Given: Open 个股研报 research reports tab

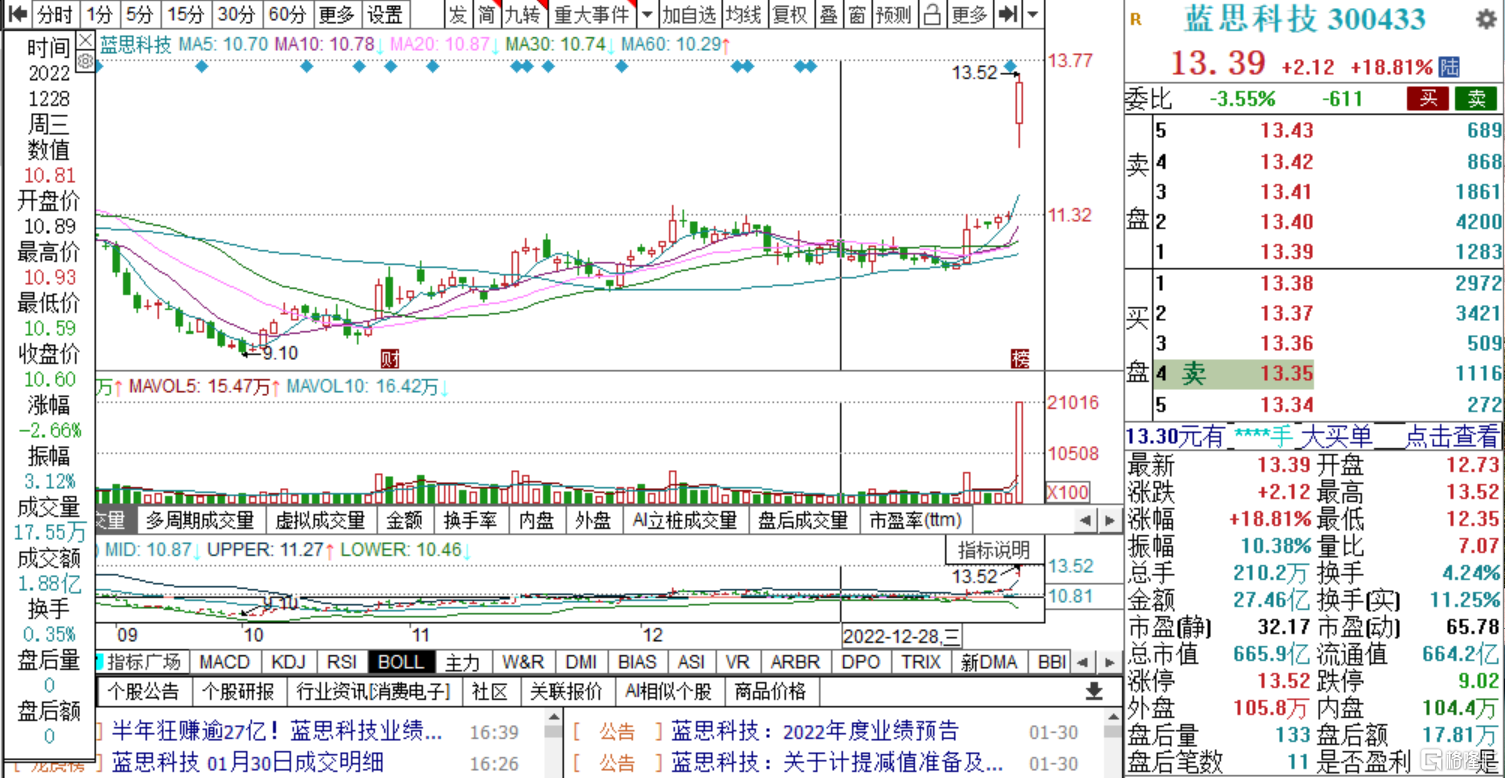Looking at the screenshot, I should pyautogui.click(x=238, y=691).
